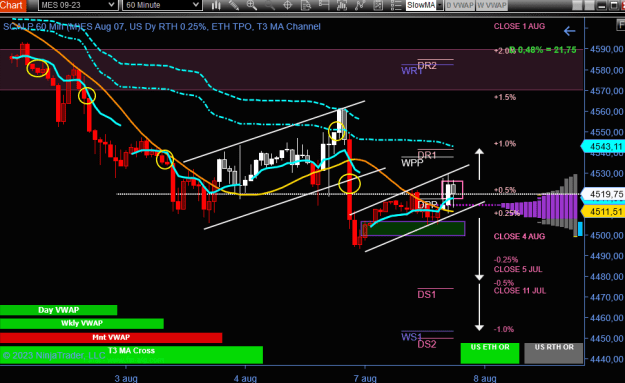Click the greyed zoom out magnifier
The width and height of the screenshot is (625, 383).
click(269, 5)
